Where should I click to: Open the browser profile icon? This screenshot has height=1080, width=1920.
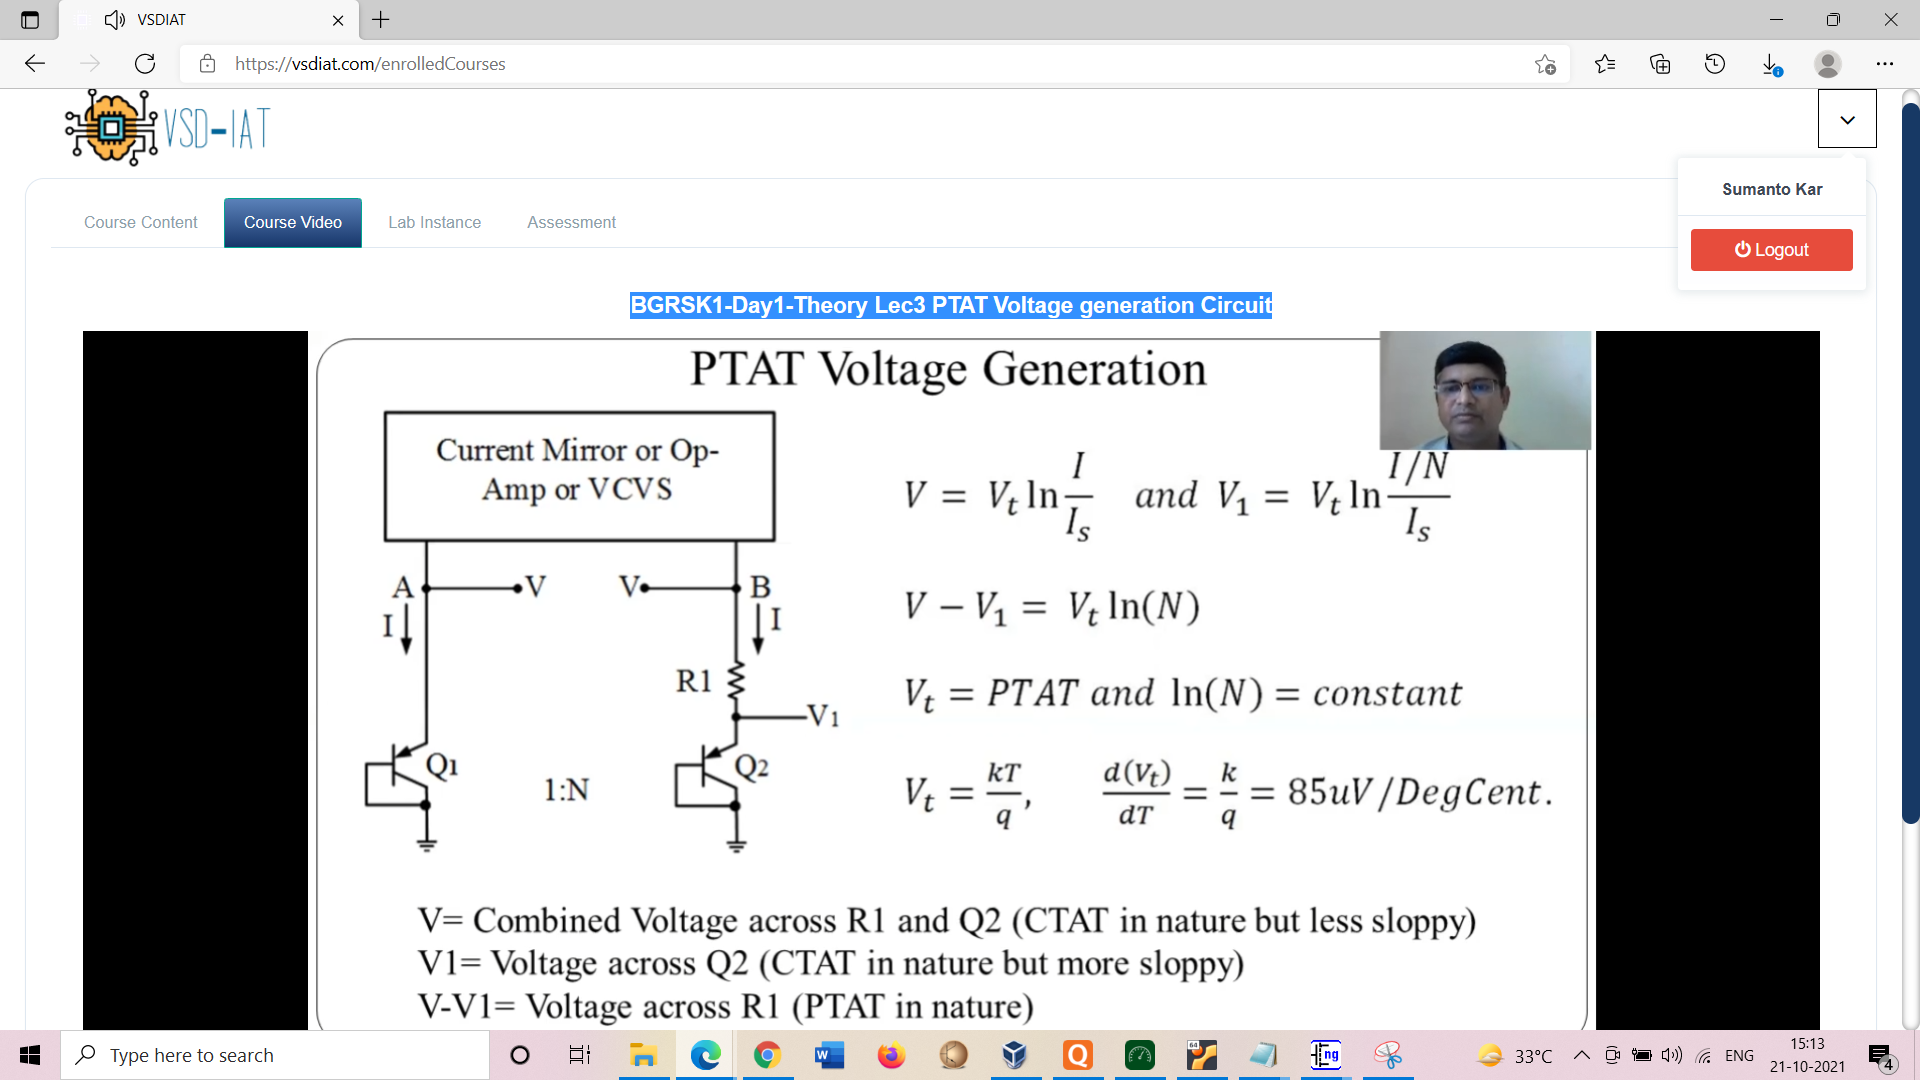1827,63
